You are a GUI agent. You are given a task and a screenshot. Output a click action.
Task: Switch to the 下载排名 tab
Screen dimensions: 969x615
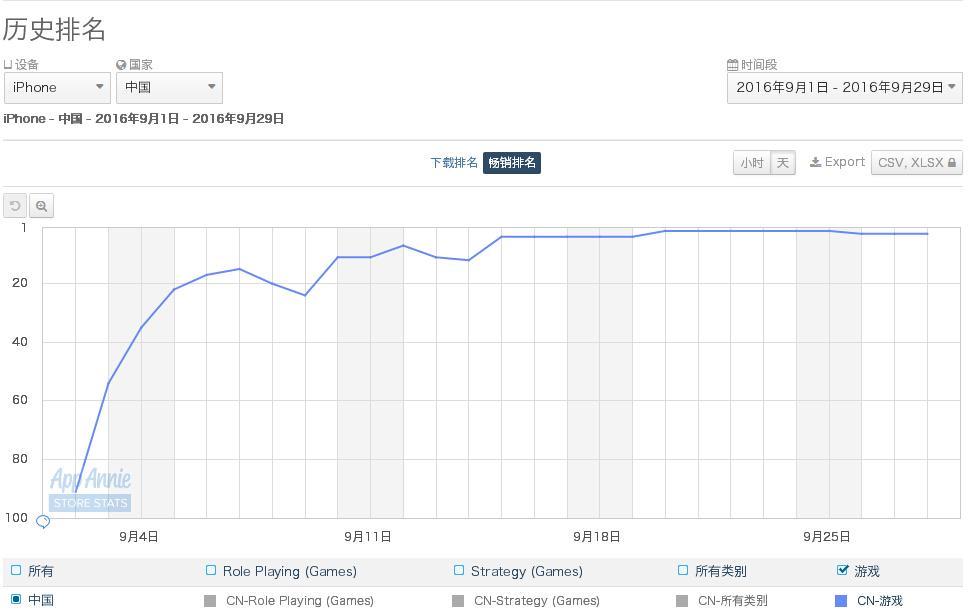click(454, 163)
